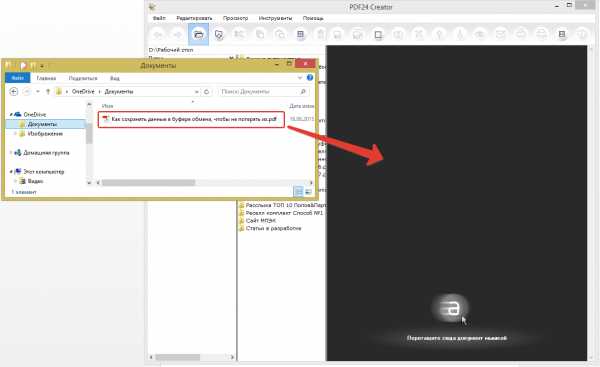
Task: Open the Просмотр menu in PDF24 Creator
Action: (235, 18)
